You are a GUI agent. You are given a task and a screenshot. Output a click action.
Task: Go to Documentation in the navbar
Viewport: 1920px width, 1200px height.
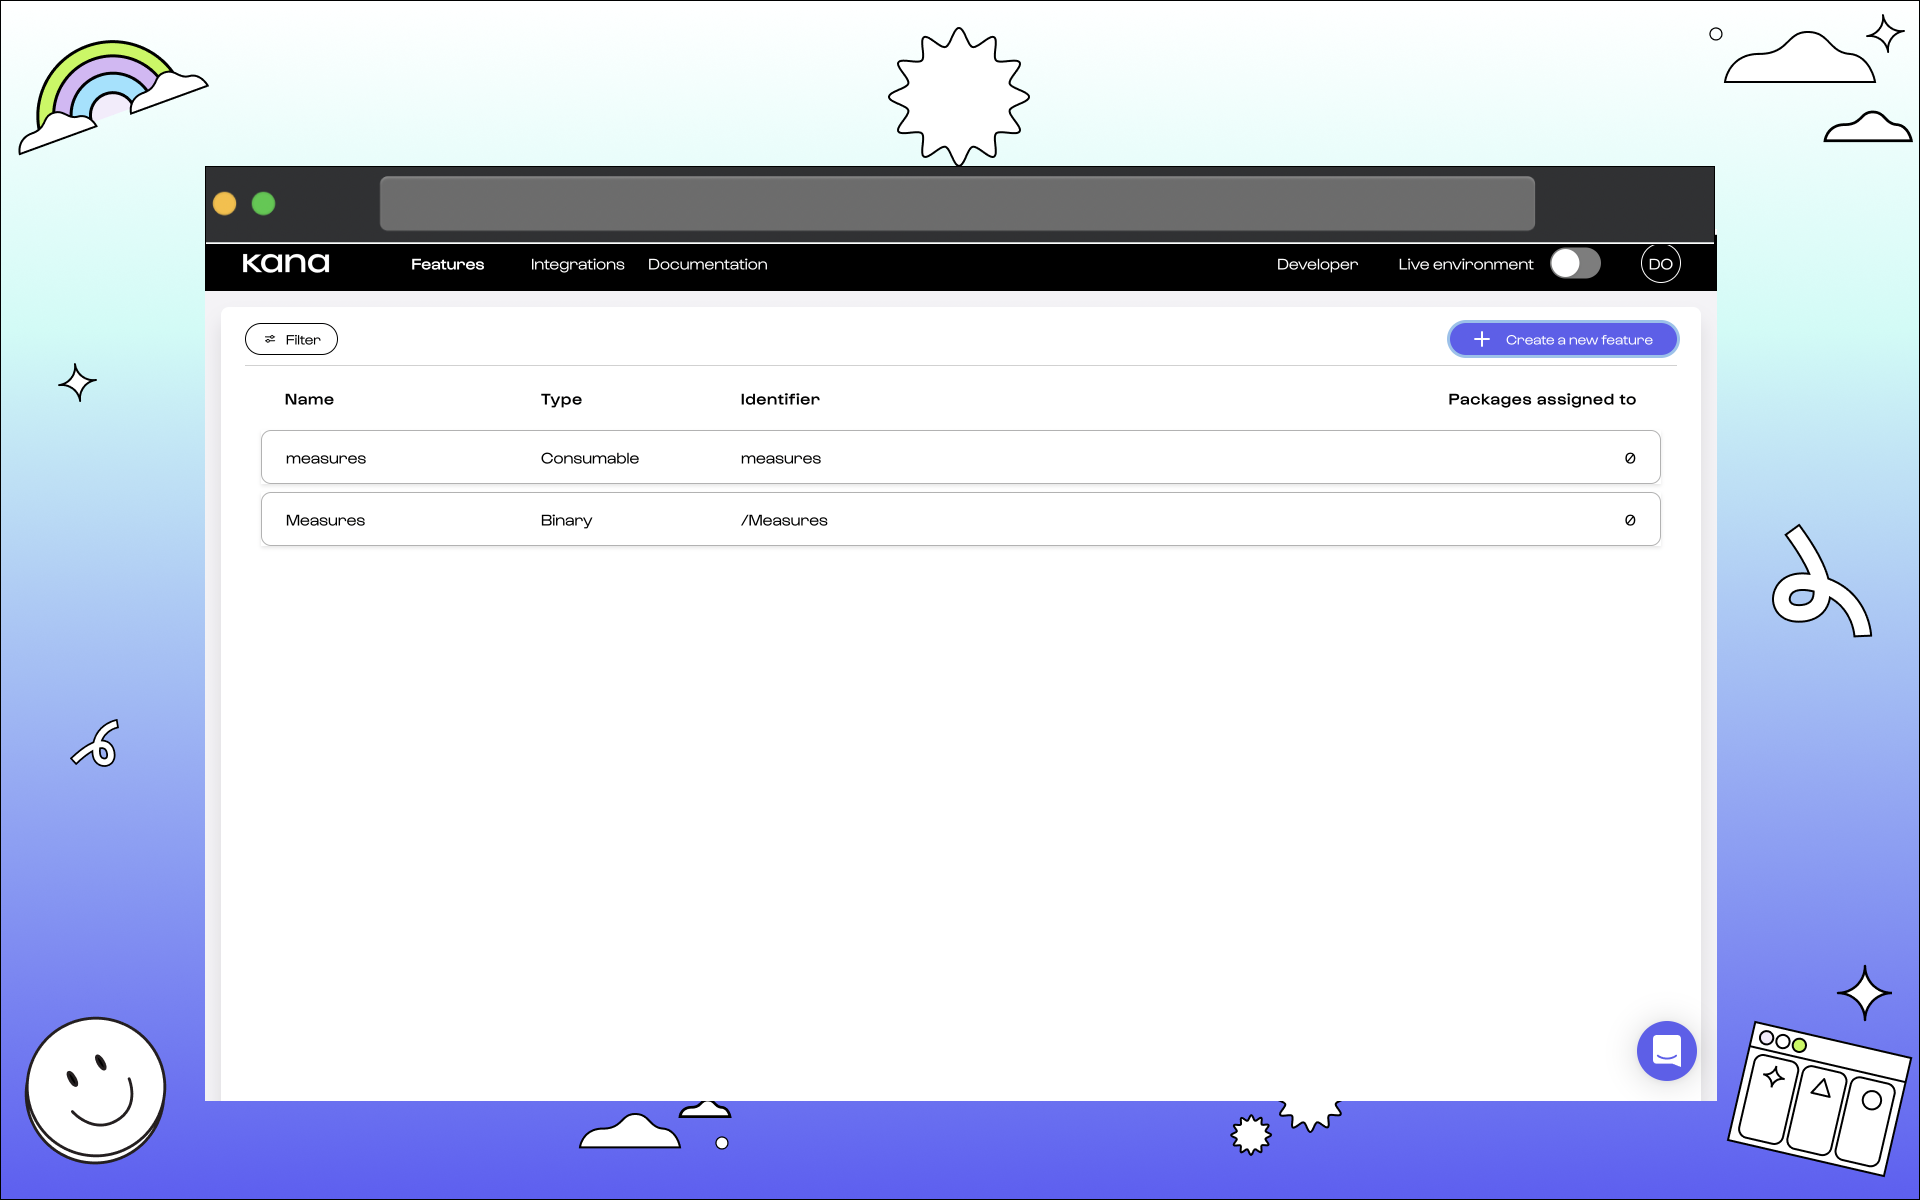pyautogui.click(x=707, y=264)
